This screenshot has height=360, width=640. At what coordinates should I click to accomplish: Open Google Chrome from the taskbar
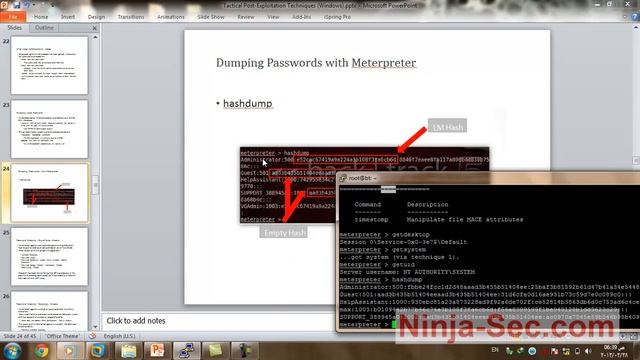point(41,351)
